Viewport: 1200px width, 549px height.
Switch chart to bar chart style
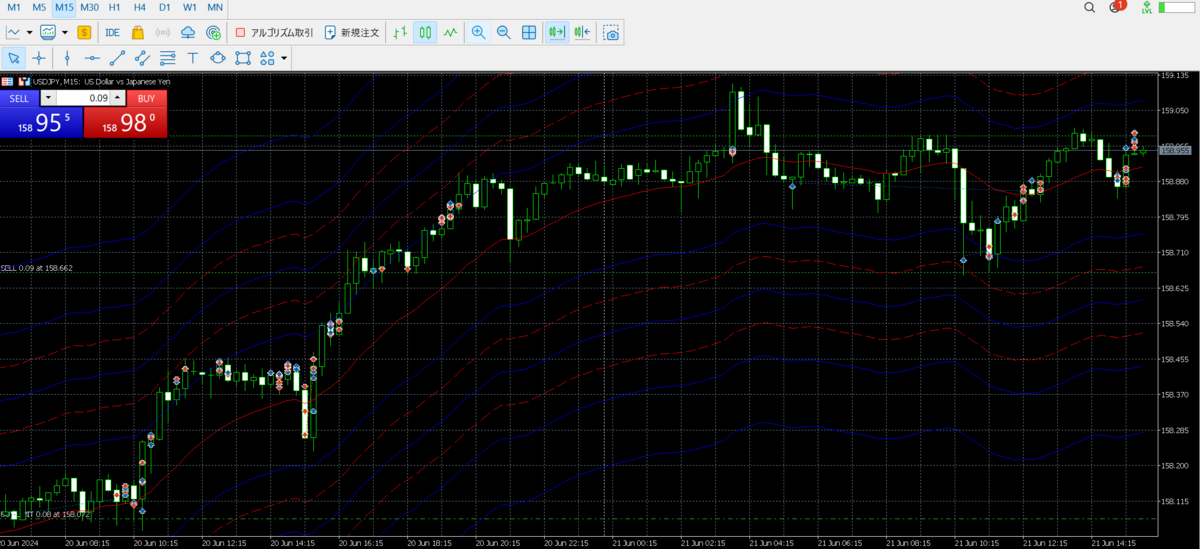coord(401,32)
